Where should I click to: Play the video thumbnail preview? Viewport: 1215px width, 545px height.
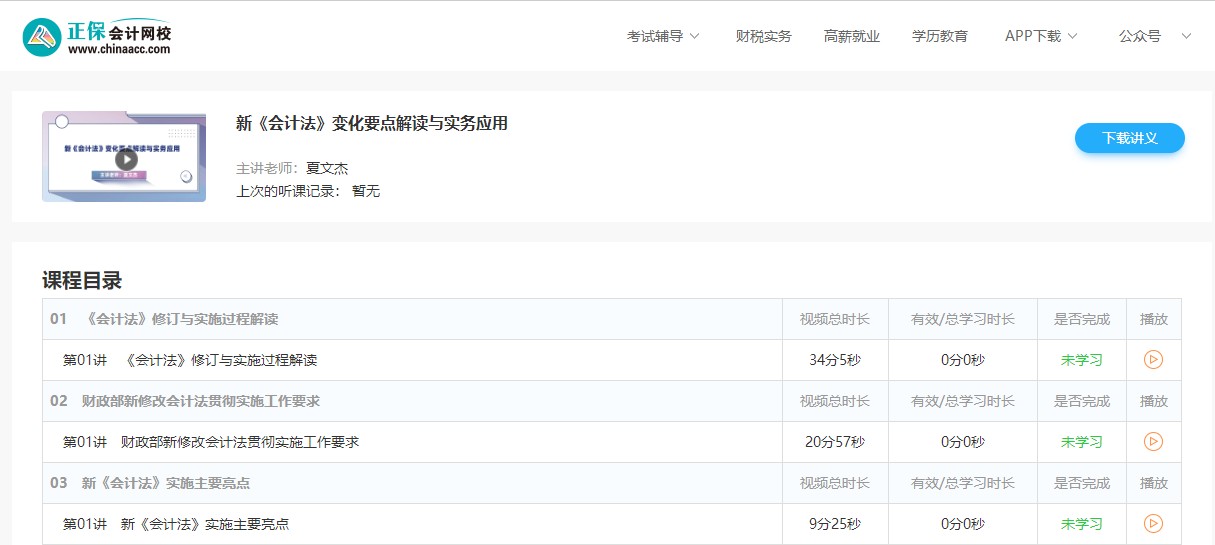point(125,158)
